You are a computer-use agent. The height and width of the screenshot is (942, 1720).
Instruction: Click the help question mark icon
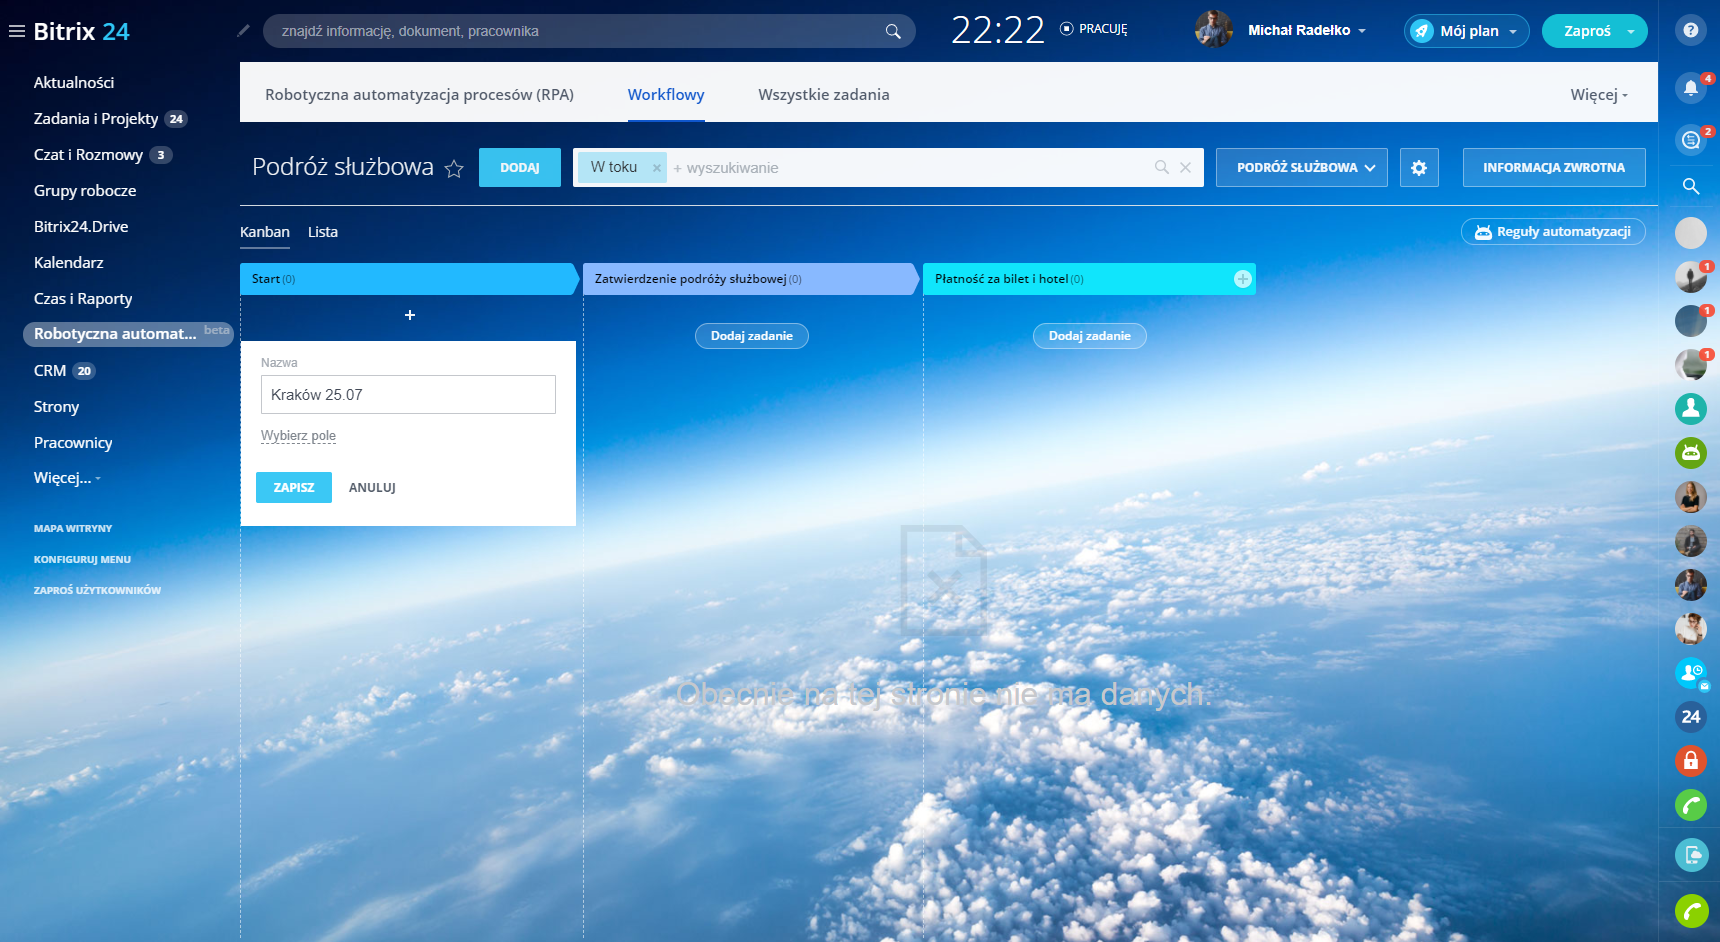coord(1690,30)
